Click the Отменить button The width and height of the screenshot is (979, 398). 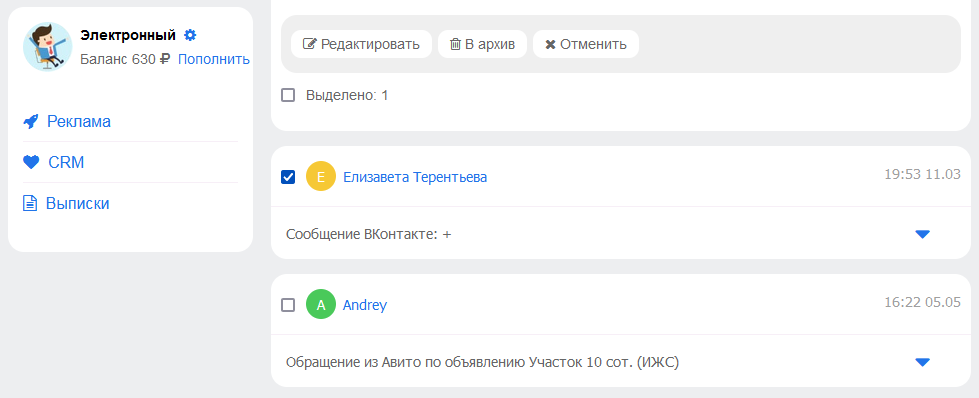click(x=586, y=44)
